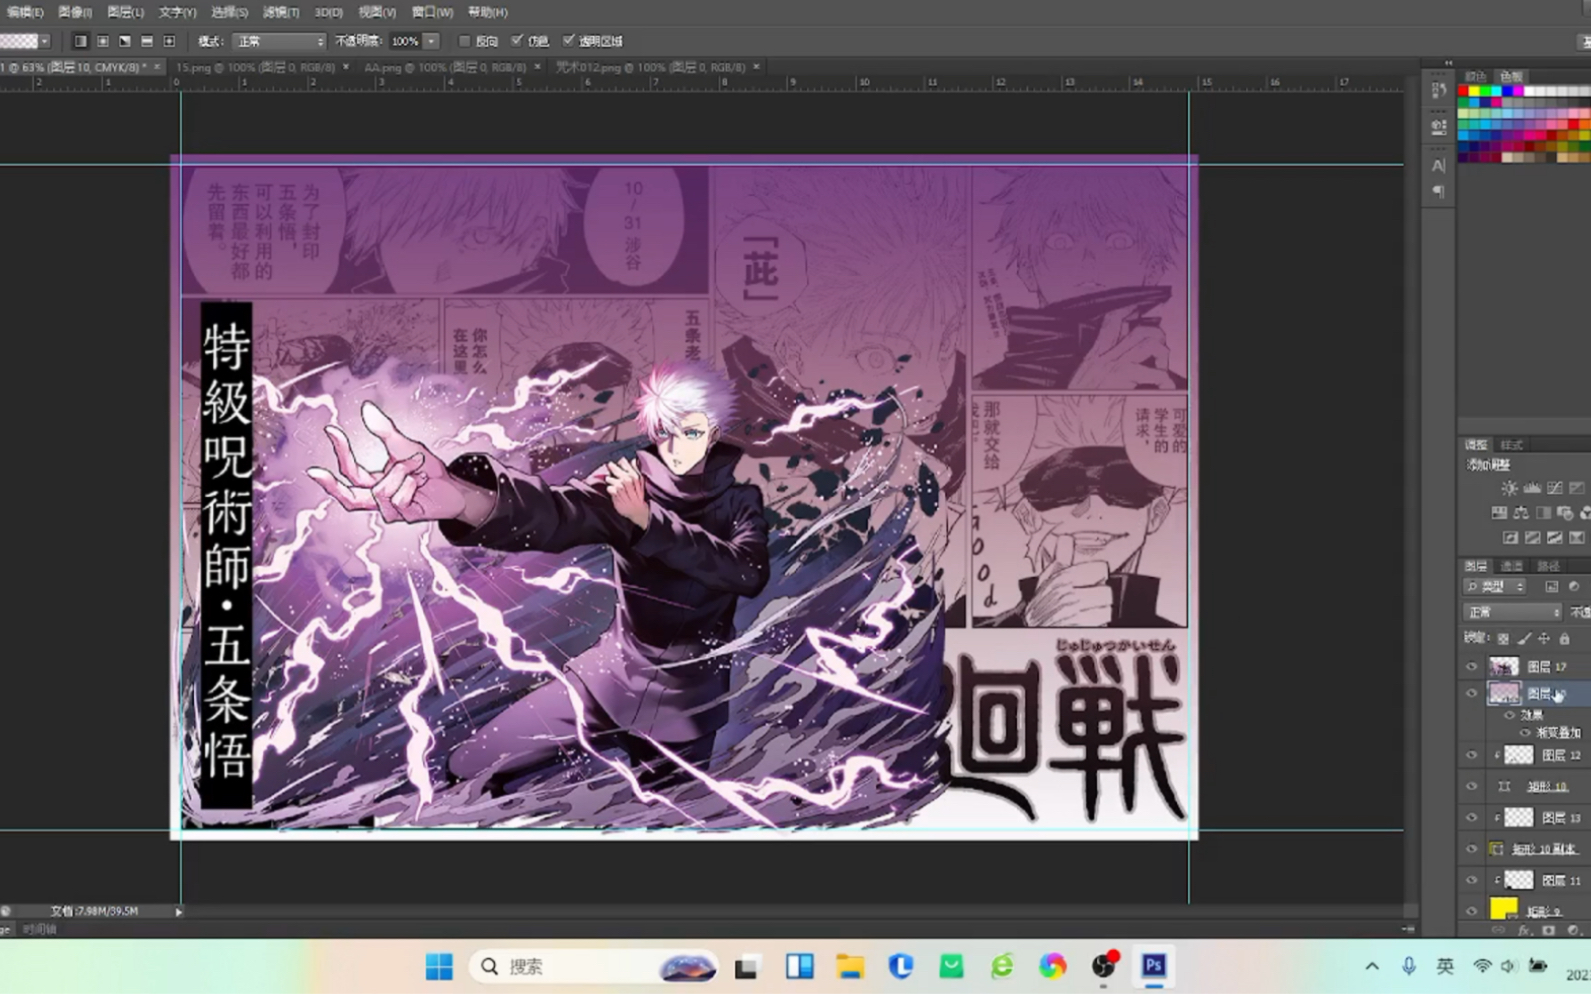This screenshot has height=994, width=1591.
Task: Hide layer 图层 12
Action: pyautogui.click(x=1471, y=756)
